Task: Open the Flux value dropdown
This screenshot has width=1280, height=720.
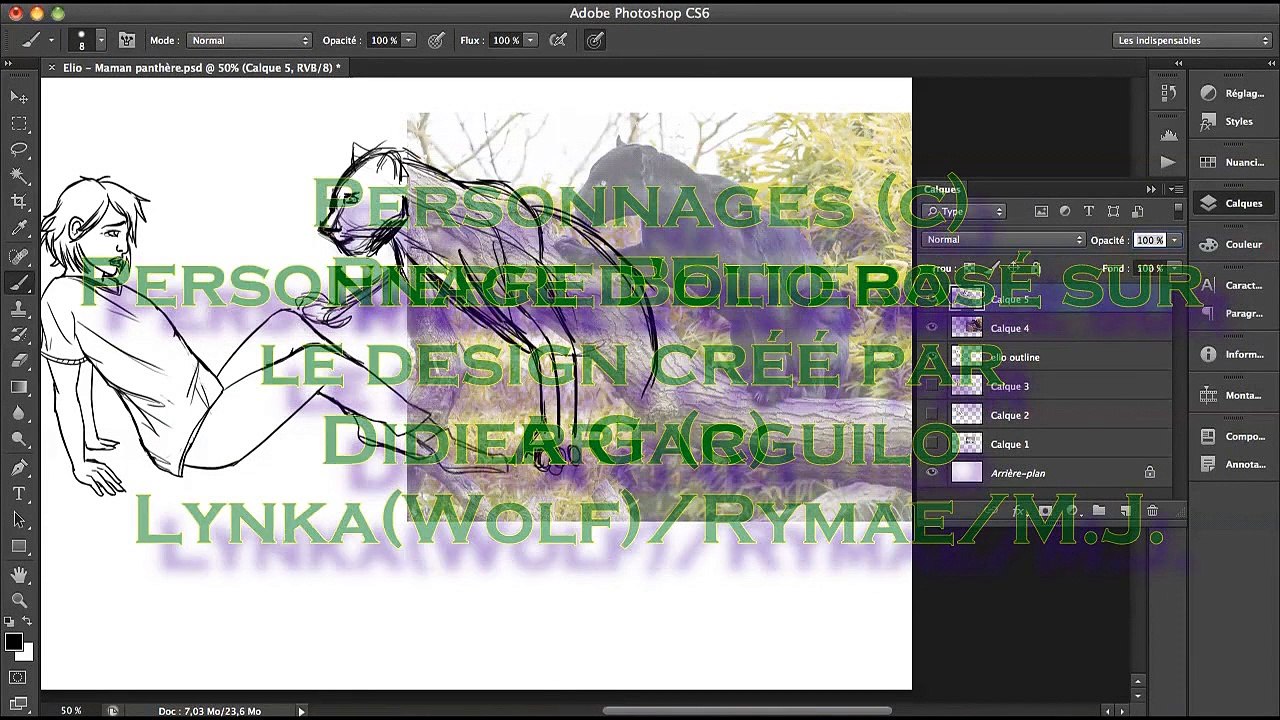Action: point(530,40)
